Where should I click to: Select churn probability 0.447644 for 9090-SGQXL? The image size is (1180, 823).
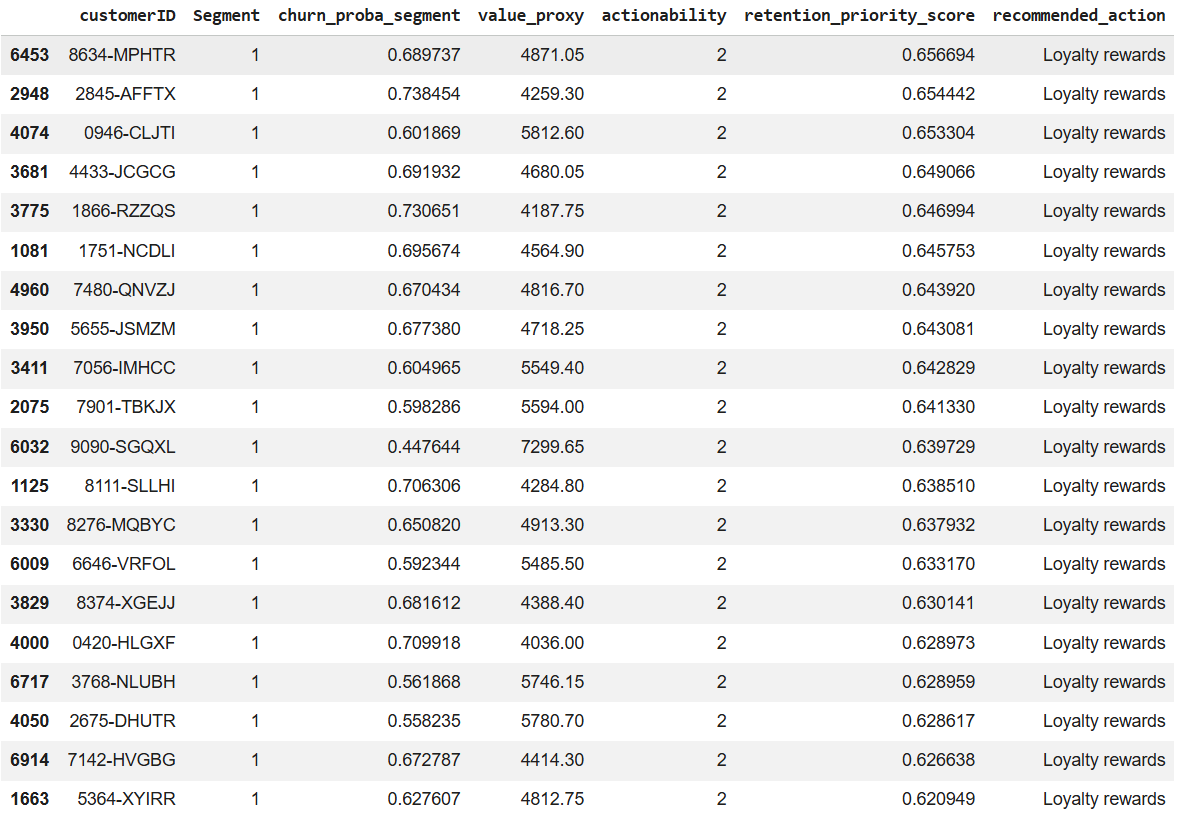tap(430, 446)
